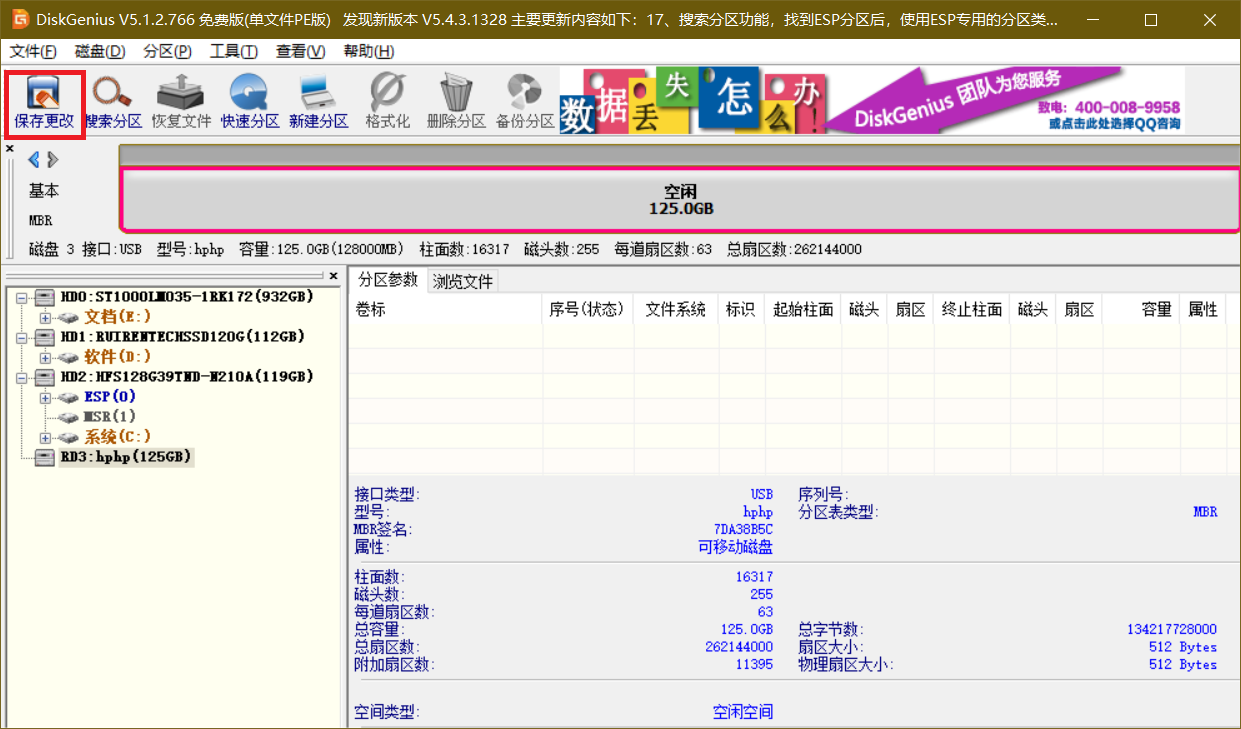Click the 新建分区 new partition icon
The height and width of the screenshot is (729, 1241).
pos(318,102)
